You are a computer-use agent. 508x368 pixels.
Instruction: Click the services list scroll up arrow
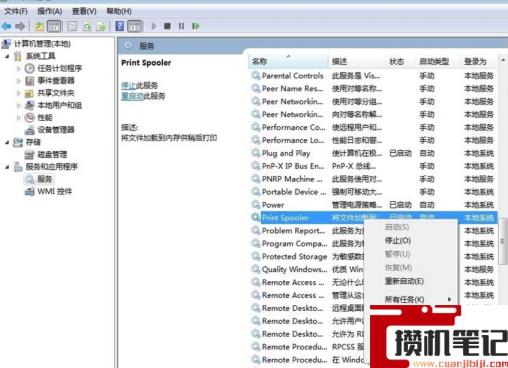[x=503, y=60]
